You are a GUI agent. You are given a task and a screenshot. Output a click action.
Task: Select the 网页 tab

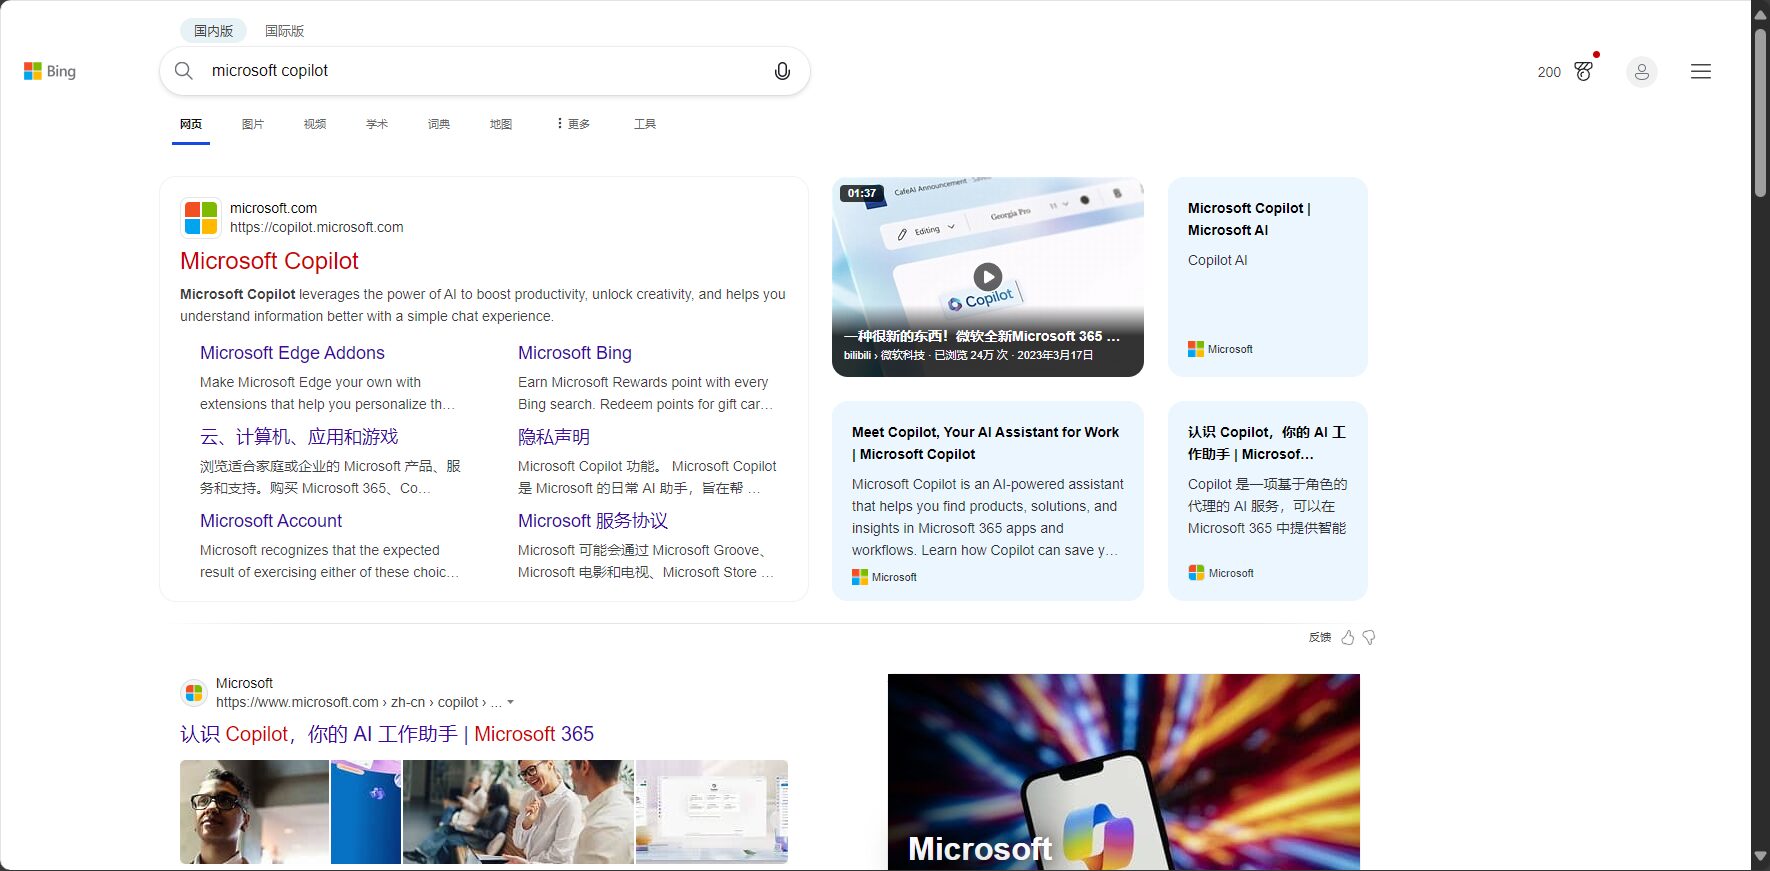click(x=191, y=124)
